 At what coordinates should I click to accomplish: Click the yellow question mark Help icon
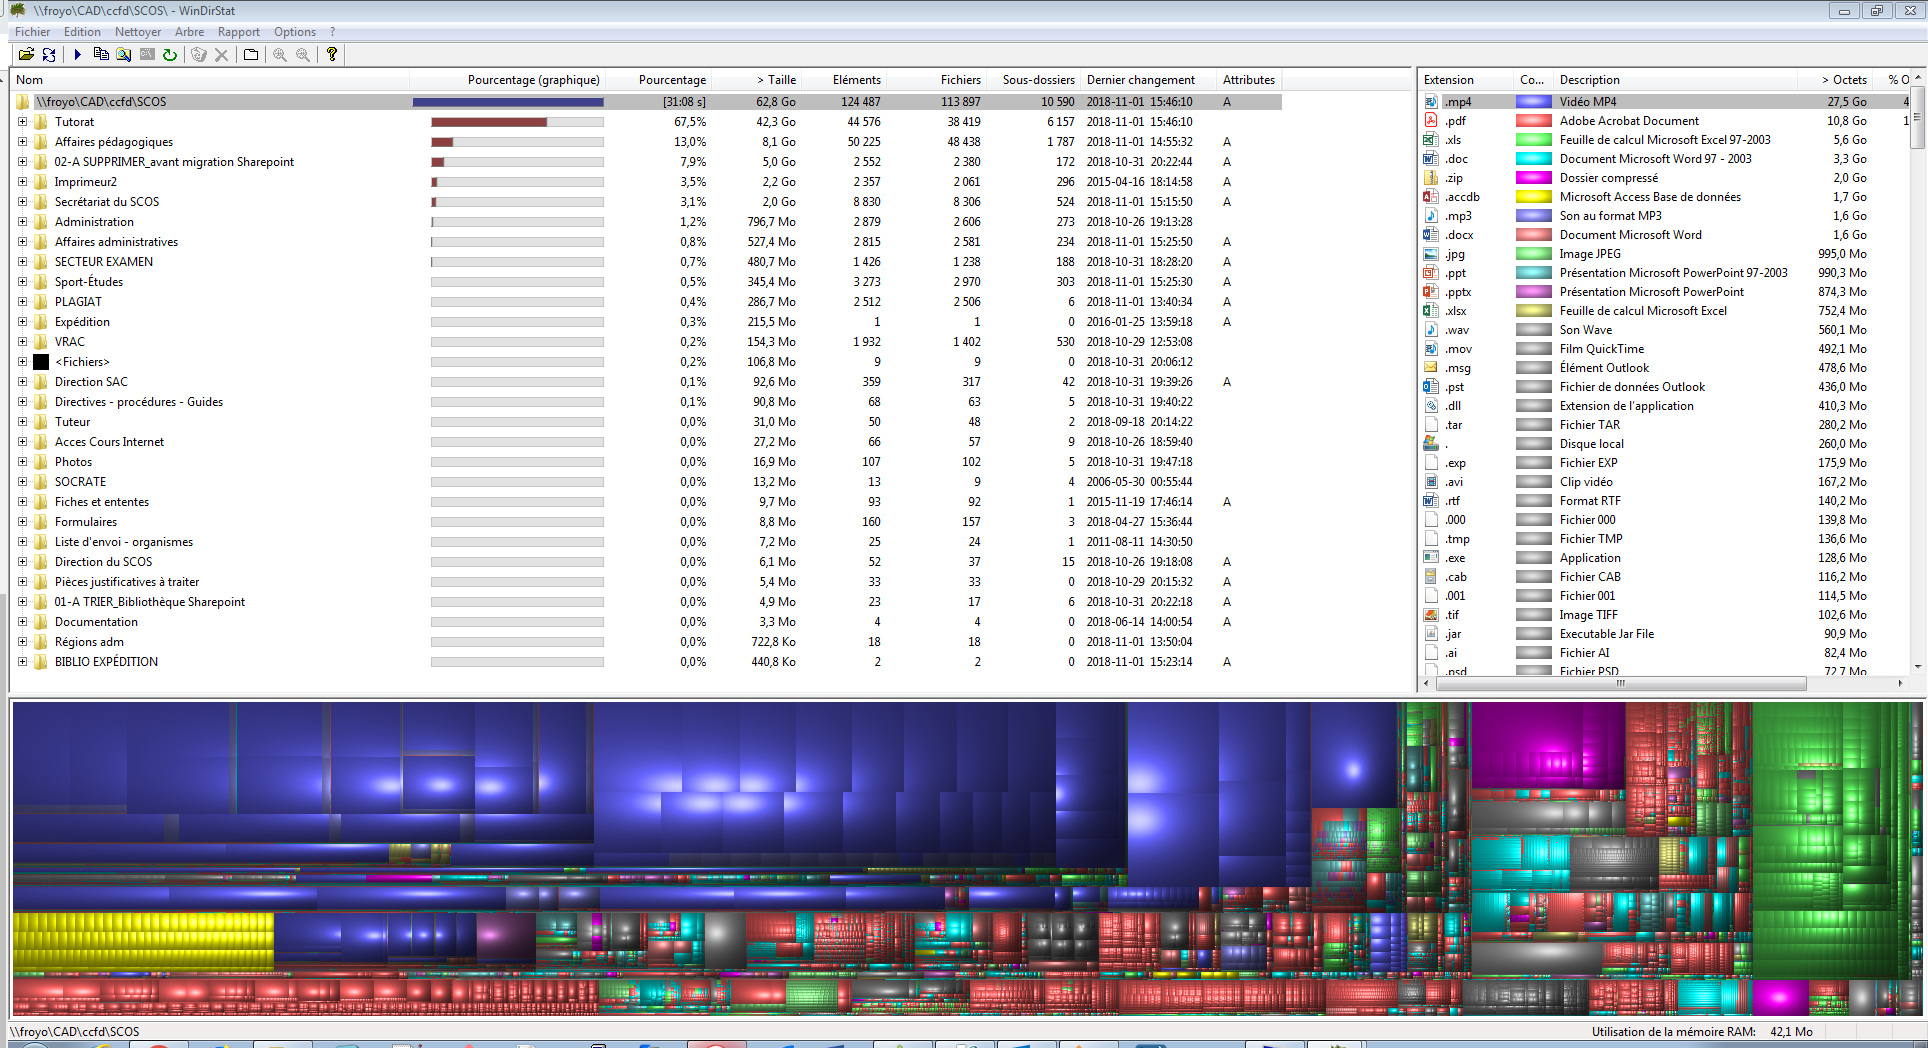(332, 55)
